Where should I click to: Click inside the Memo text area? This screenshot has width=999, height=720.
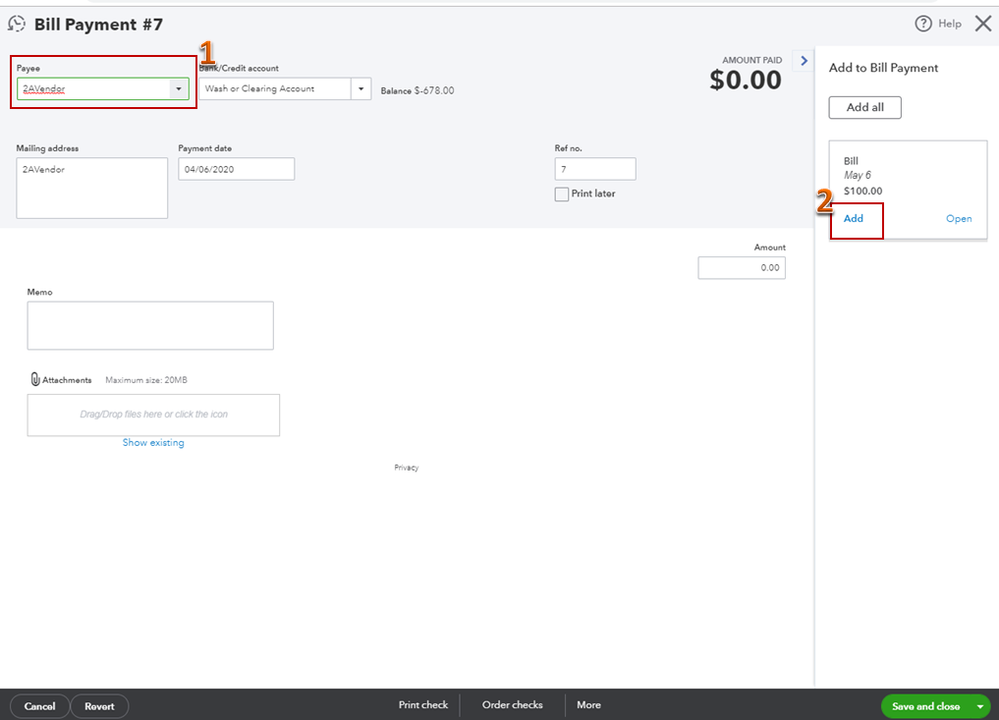(150, 326)
